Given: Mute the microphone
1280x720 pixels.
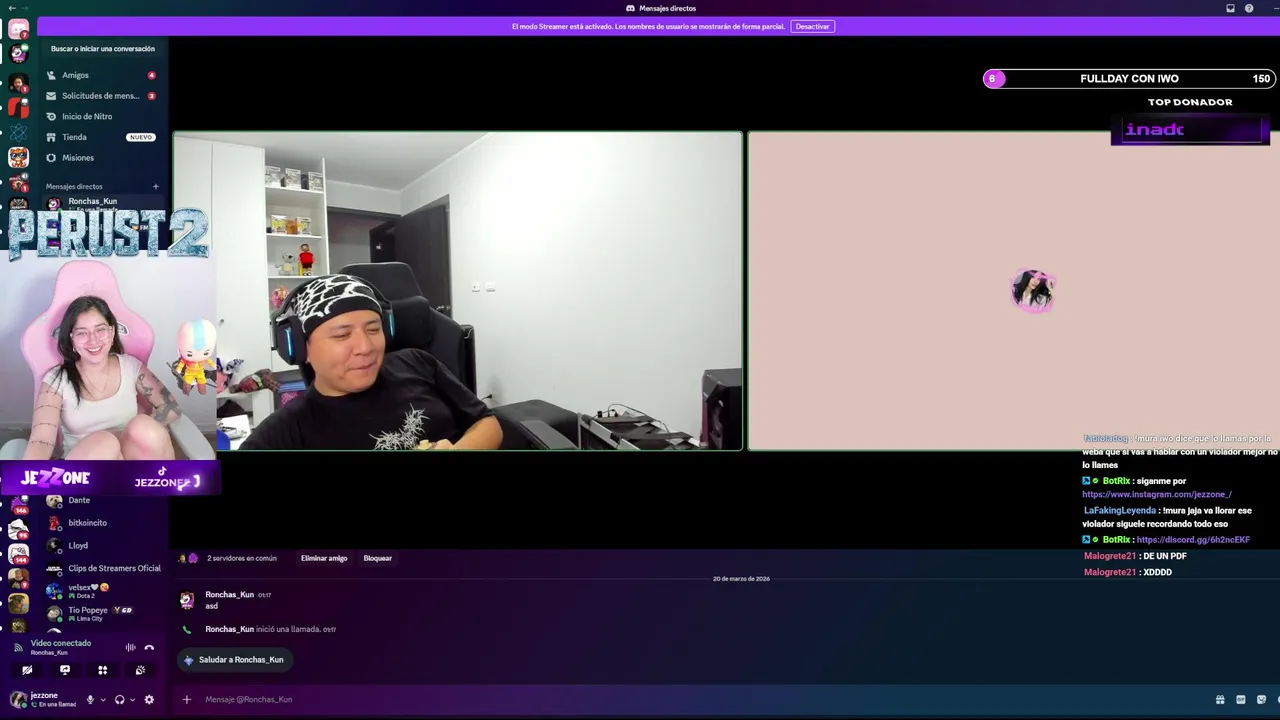Looking at the screenshot, I should pos(90,700).
